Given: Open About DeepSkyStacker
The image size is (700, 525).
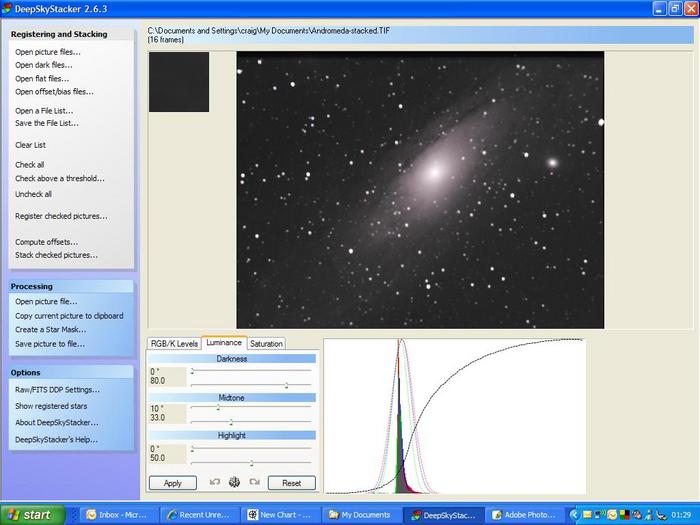Looking at the screenshot, I should [x=57, y=422].
